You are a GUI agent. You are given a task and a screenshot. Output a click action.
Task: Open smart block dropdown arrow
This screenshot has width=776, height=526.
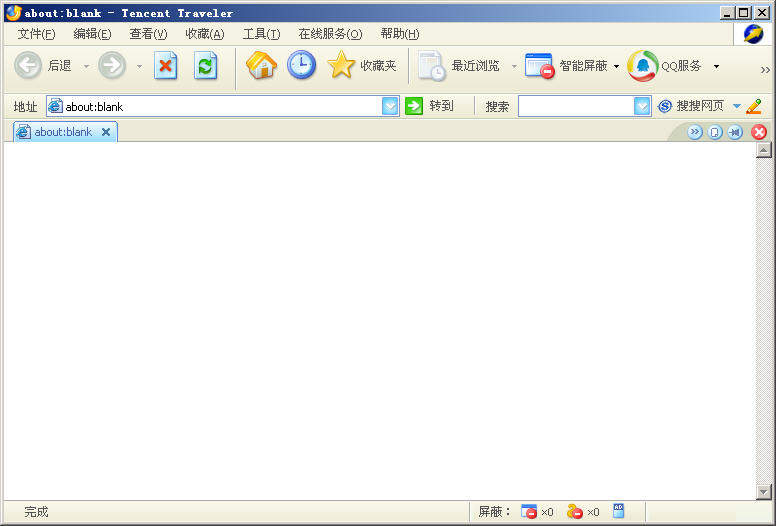point(616,66)
